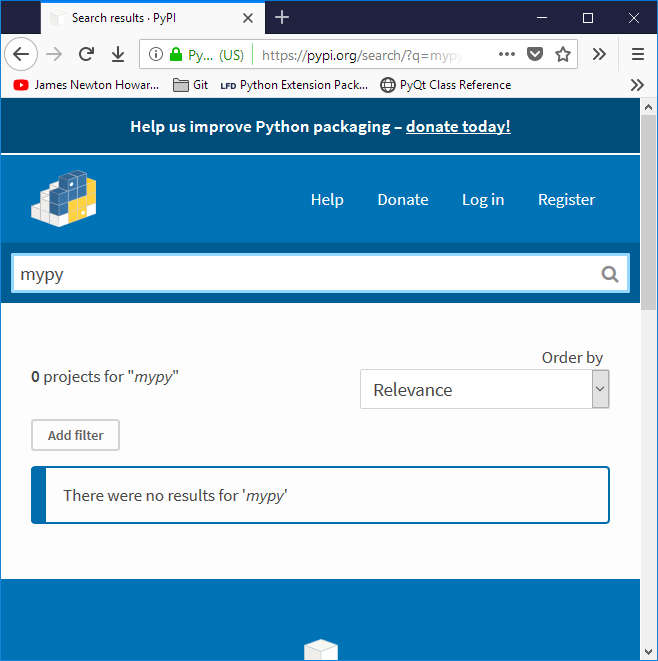Click scrollbar up arrow
Viewport: 658px width, 661px height.
click(x=649, y=107)
